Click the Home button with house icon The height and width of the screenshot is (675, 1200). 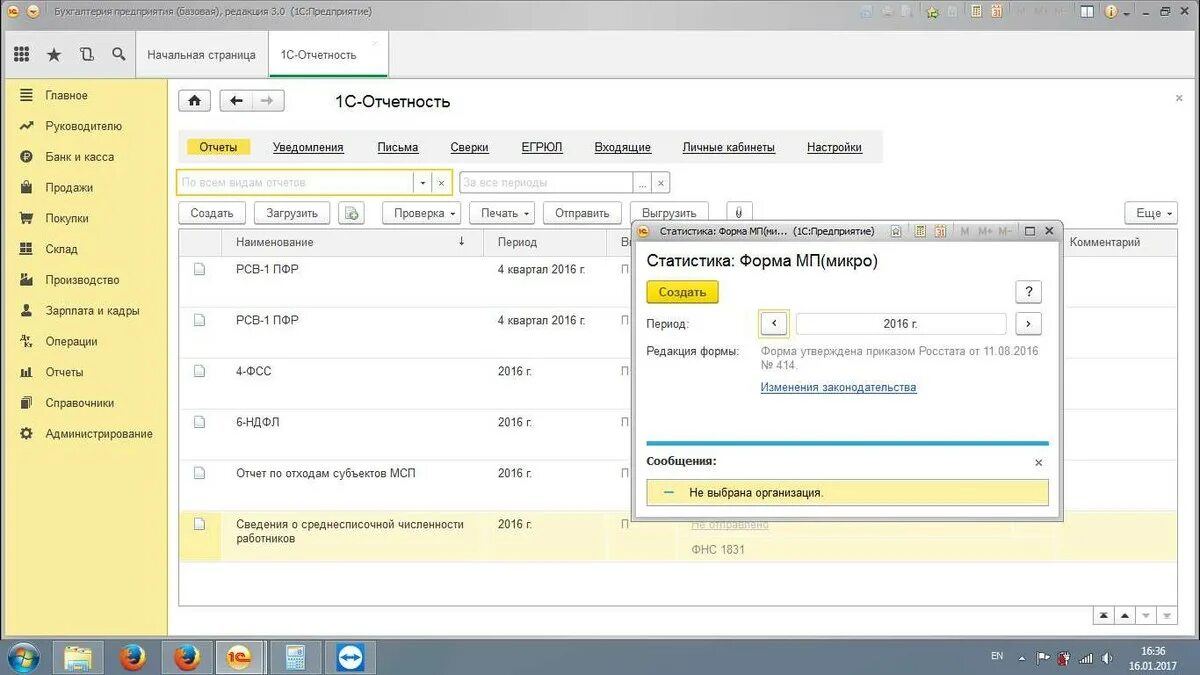point(194,101)
